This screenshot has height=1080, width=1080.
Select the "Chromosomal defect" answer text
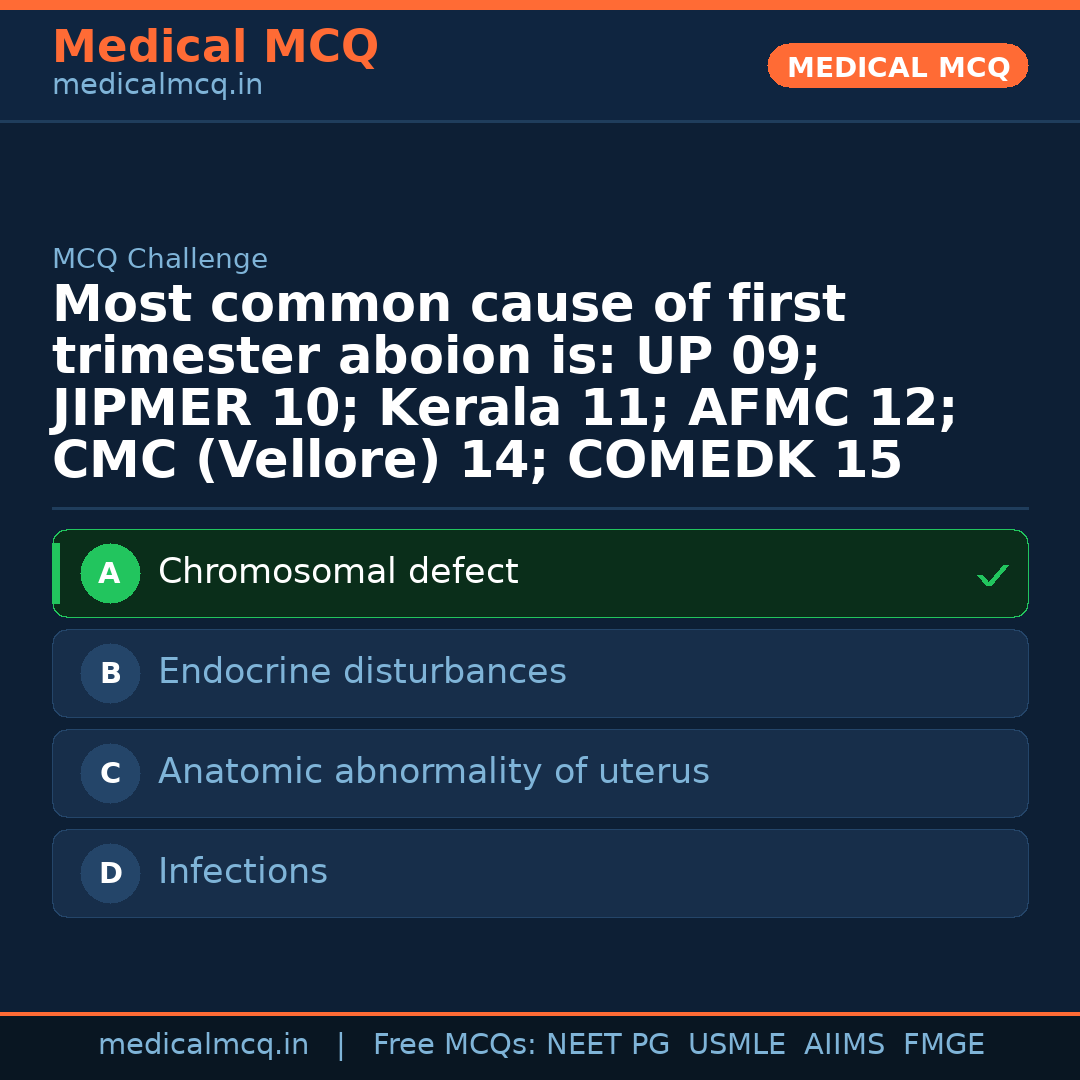click(338, 572)
